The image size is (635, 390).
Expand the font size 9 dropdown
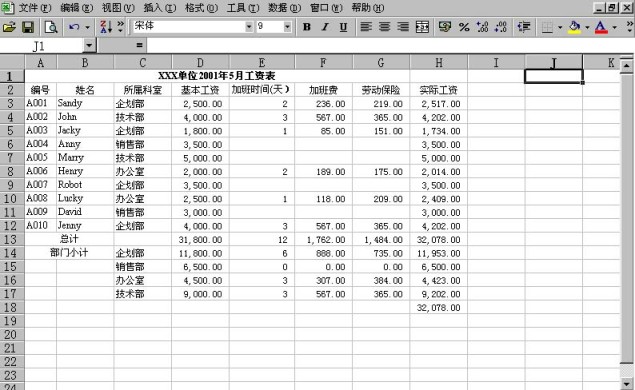(287, 27)
